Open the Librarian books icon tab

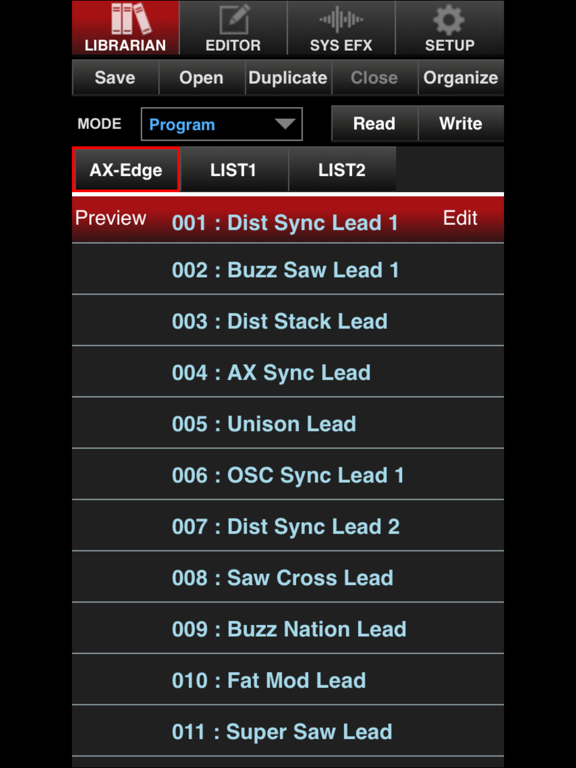coord(125,27)
